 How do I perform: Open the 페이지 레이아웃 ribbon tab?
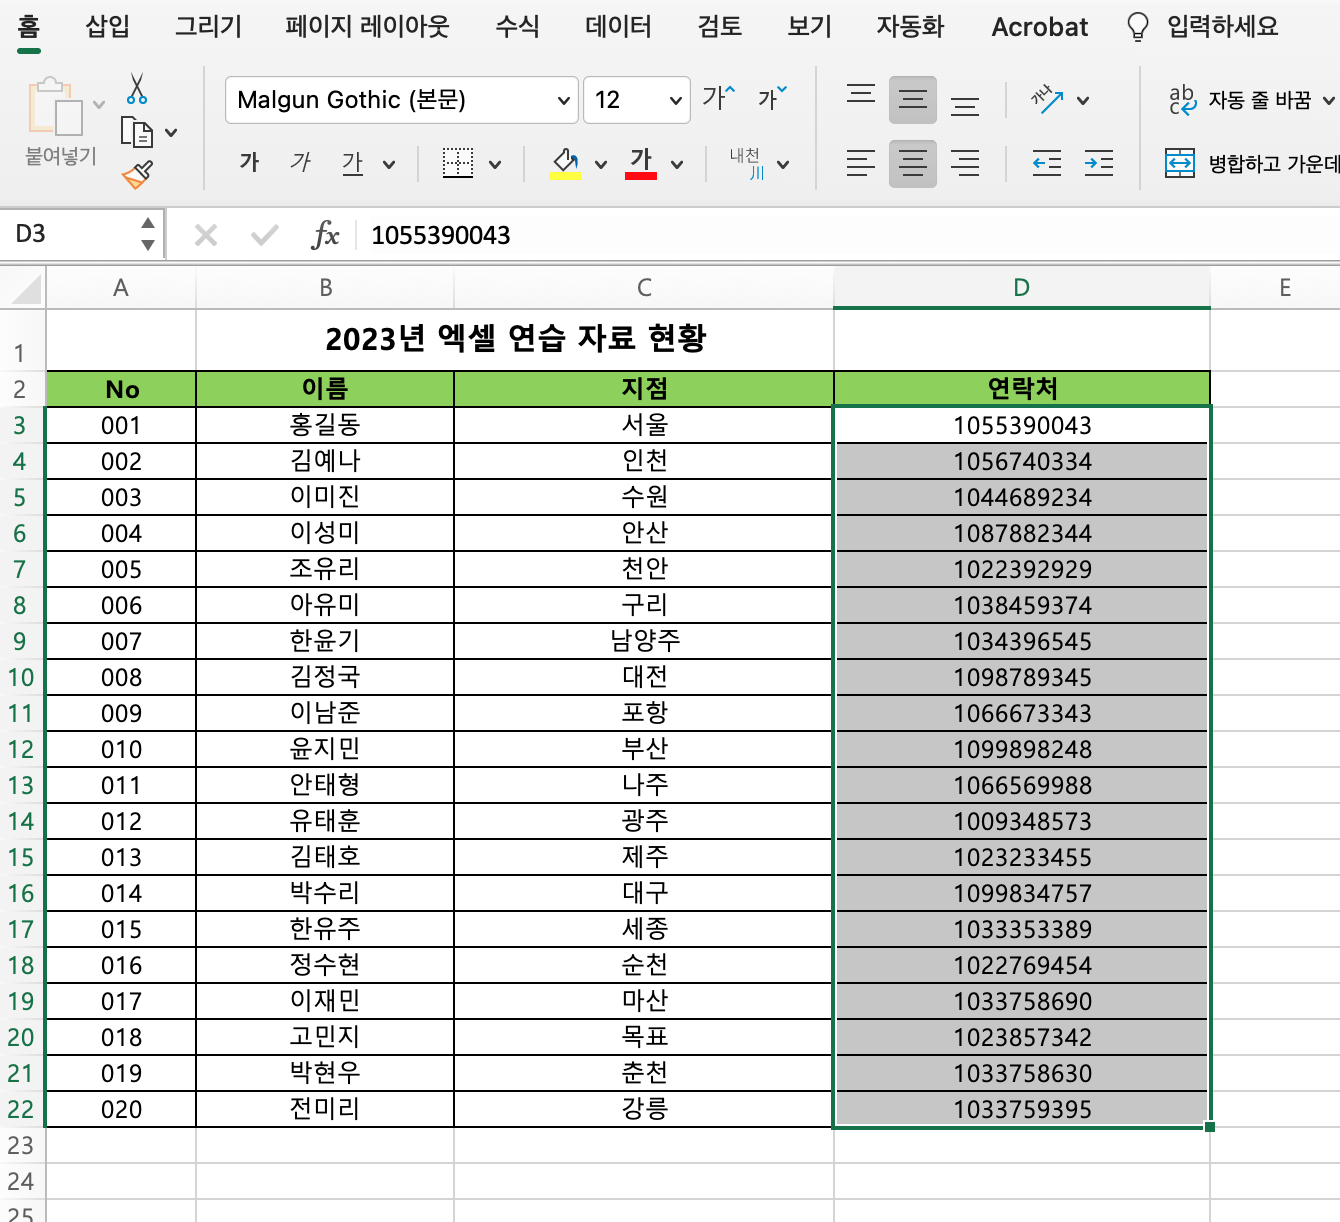368,27
